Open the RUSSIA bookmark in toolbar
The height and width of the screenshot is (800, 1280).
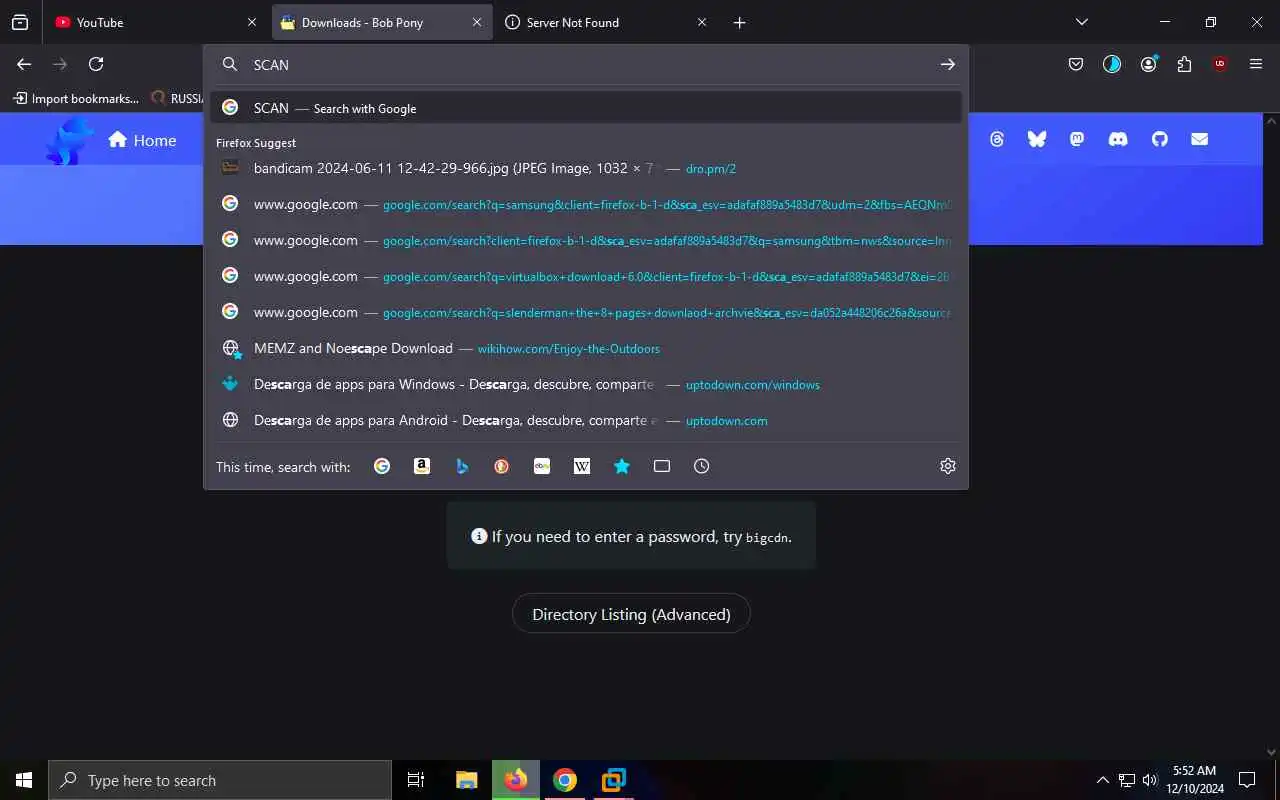177,98
